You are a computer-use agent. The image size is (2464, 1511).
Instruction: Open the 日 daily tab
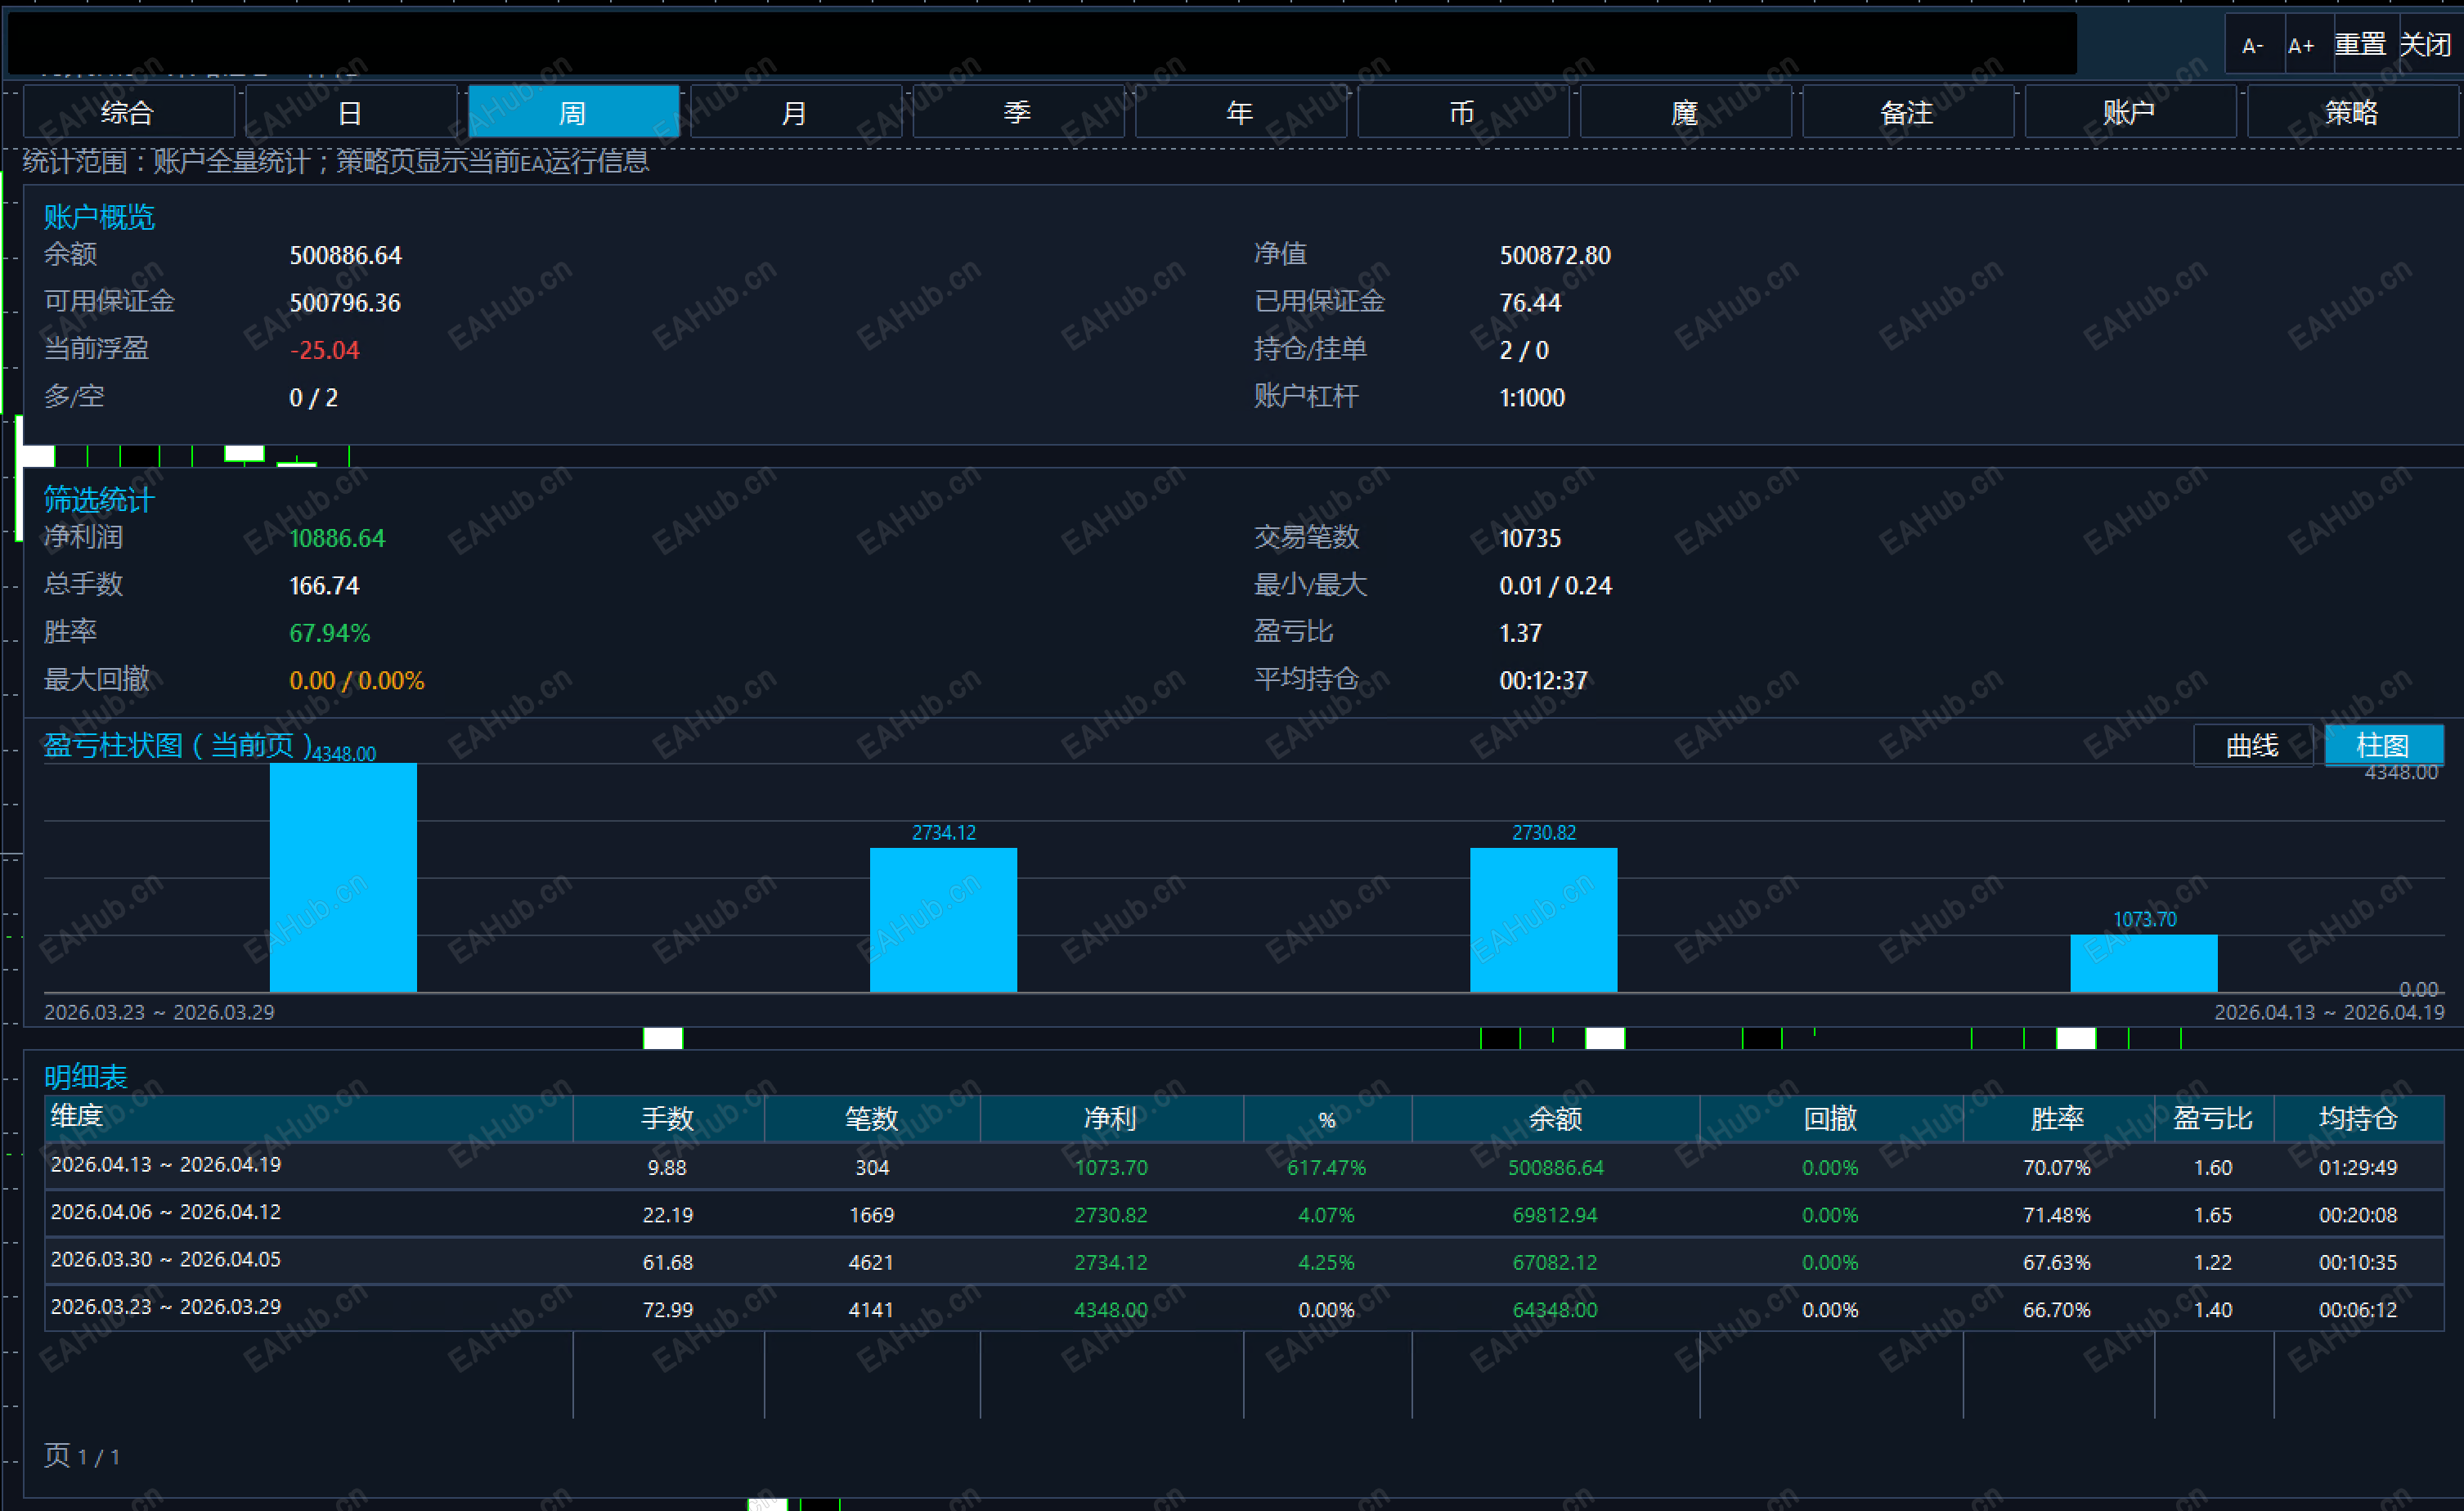(x=350, y=112)
